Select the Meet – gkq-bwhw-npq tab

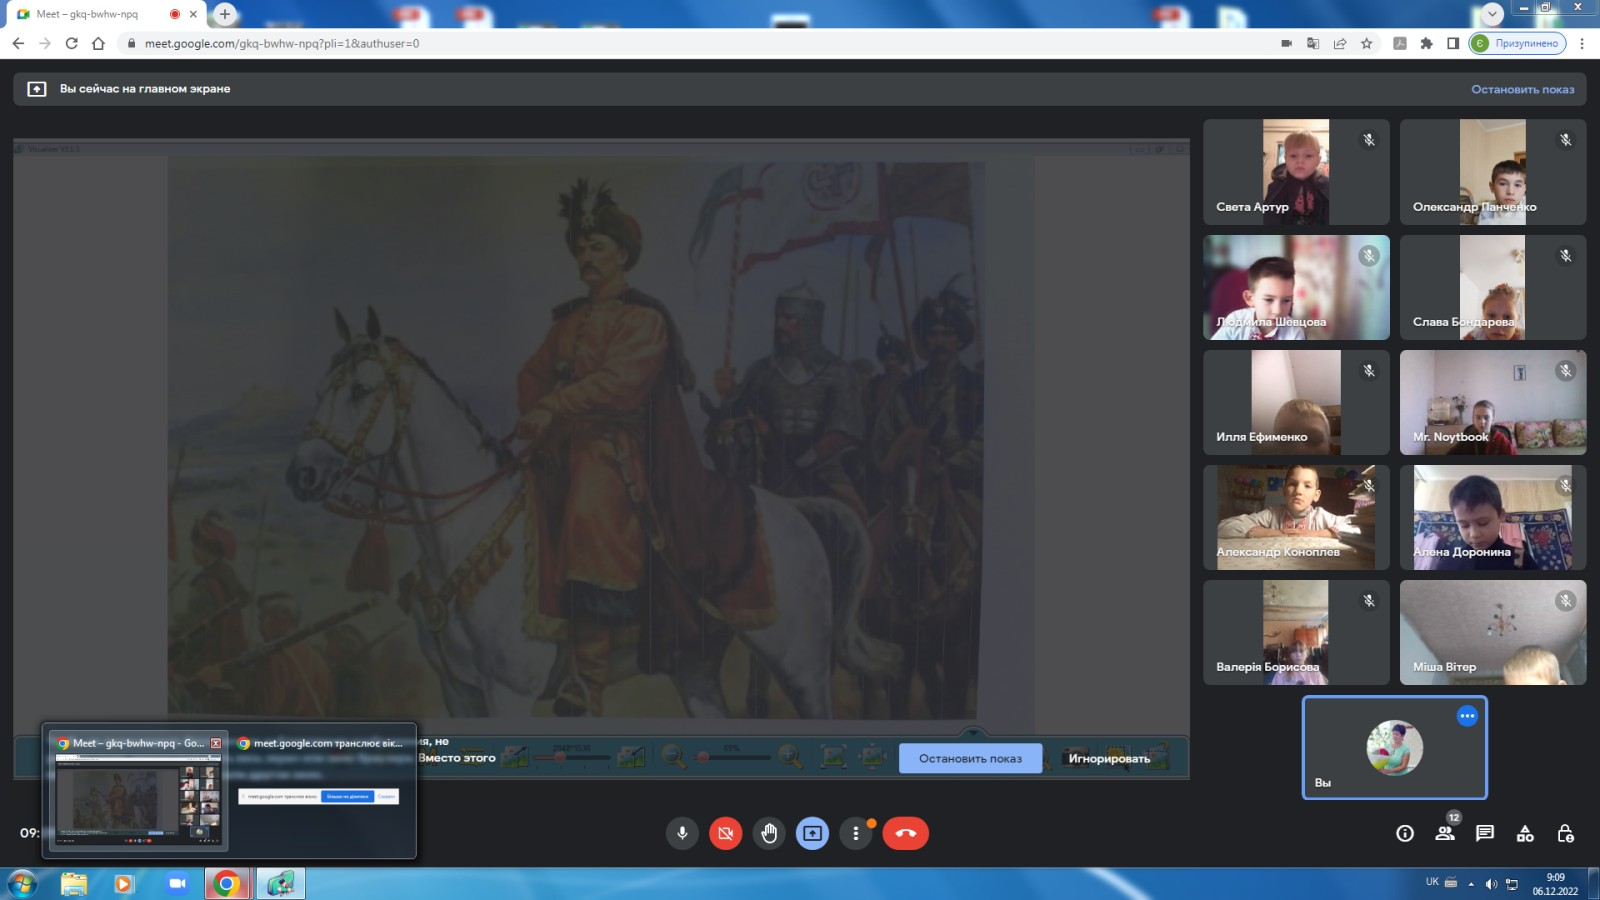coord(105,14)
